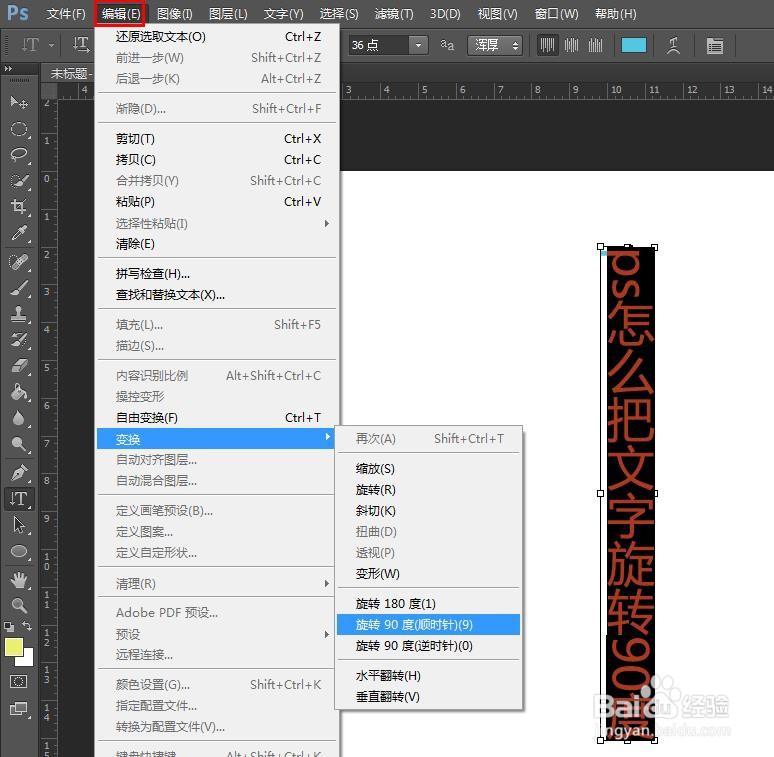Select the Eyedropper tool
774x757 pixels.
(x=19, y=232)
